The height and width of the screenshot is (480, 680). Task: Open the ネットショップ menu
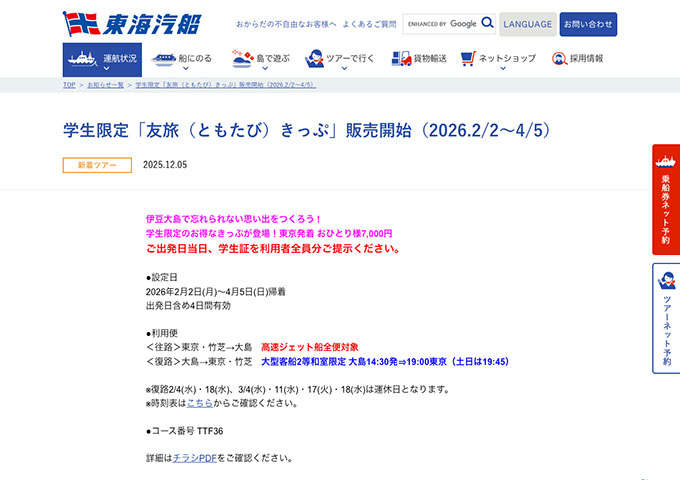coord(498,60)
